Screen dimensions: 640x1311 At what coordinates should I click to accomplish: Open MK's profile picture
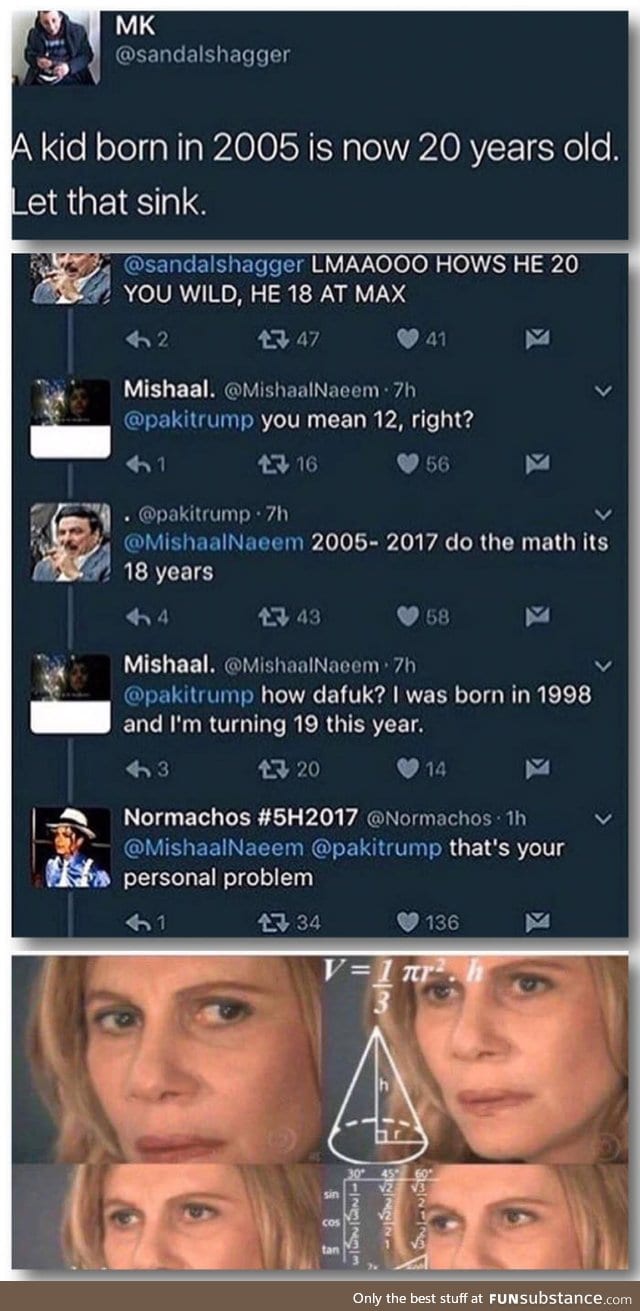(59, 48)
